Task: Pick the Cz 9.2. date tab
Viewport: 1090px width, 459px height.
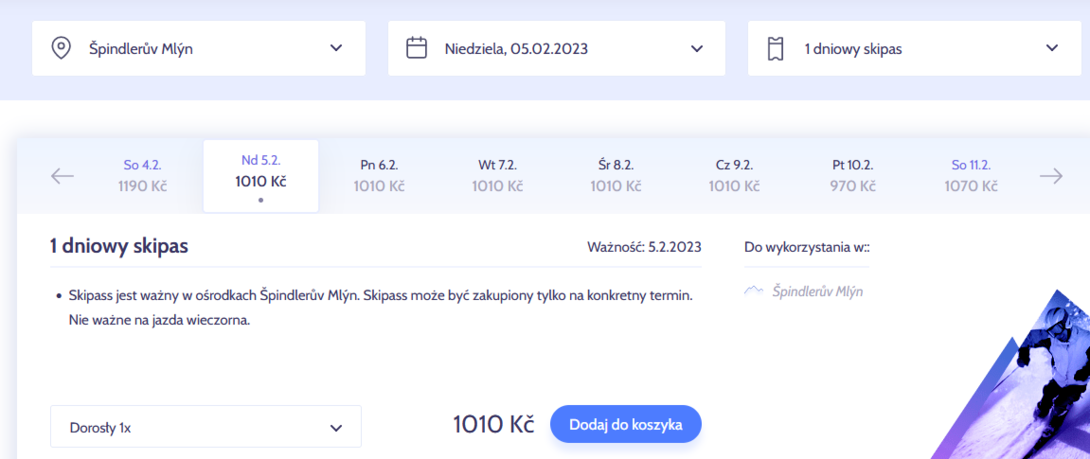Action: pos(735,176)
